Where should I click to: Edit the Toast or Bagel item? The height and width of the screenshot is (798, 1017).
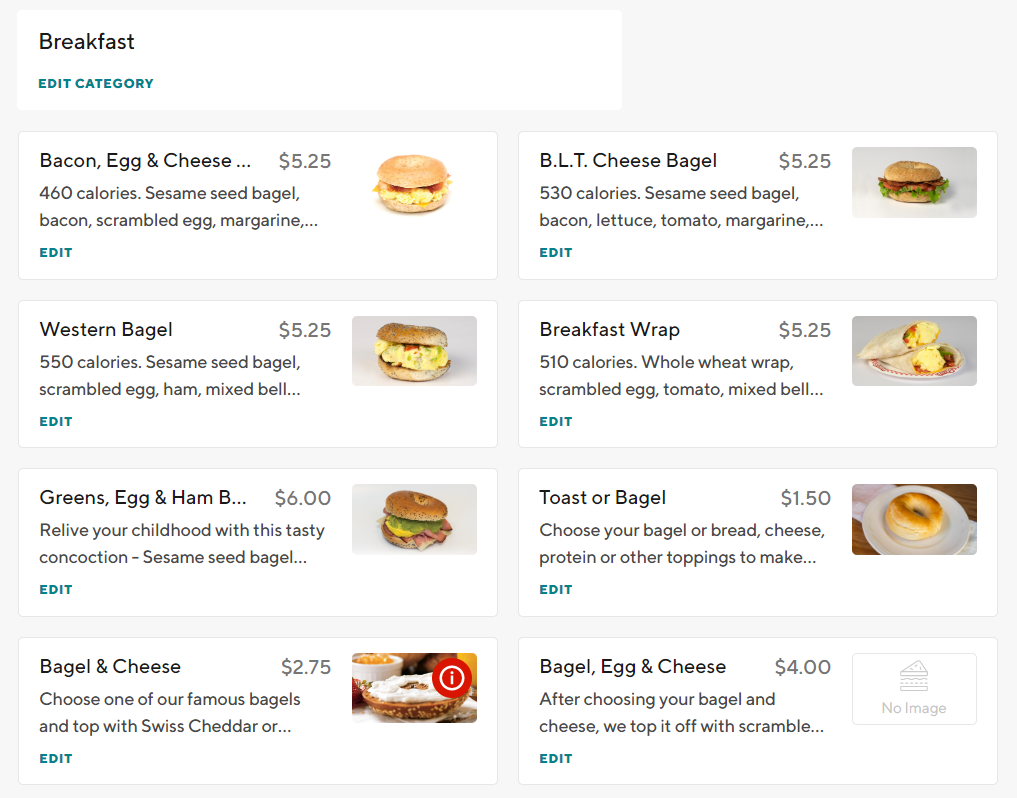click(x=556, y=590)
